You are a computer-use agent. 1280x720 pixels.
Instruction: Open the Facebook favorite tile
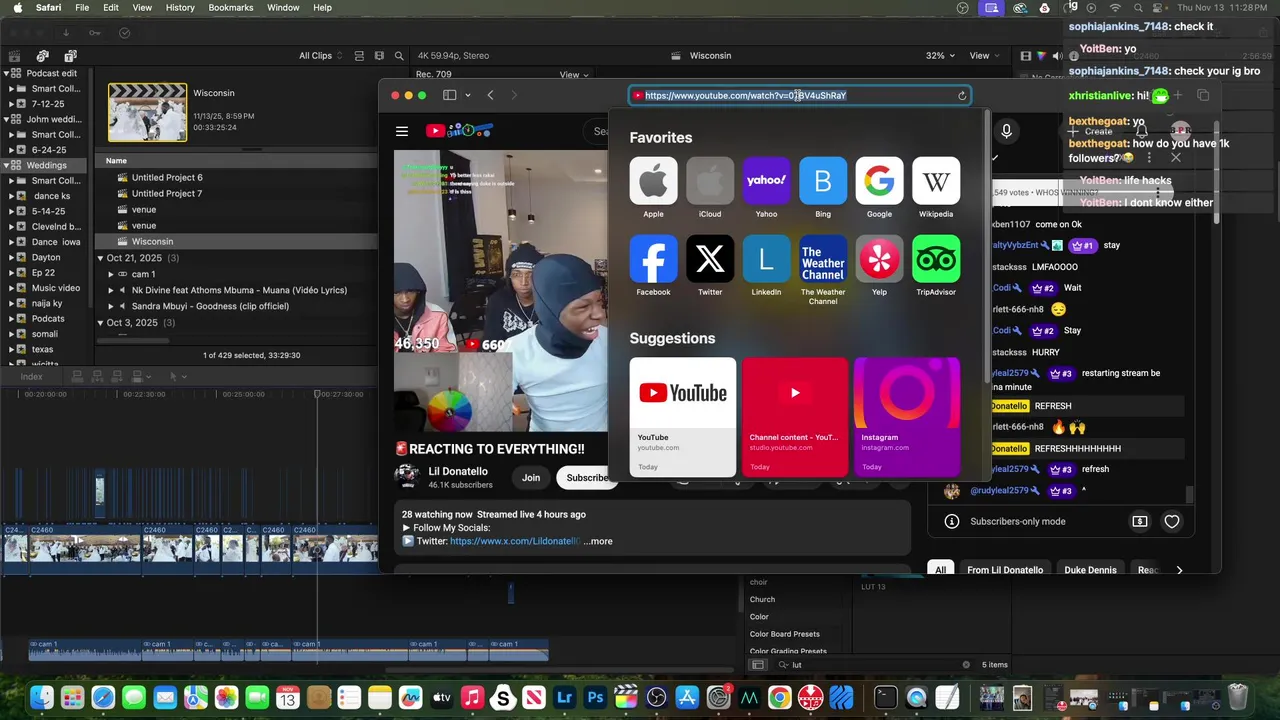pyautogui.click(x=653, y=259)
